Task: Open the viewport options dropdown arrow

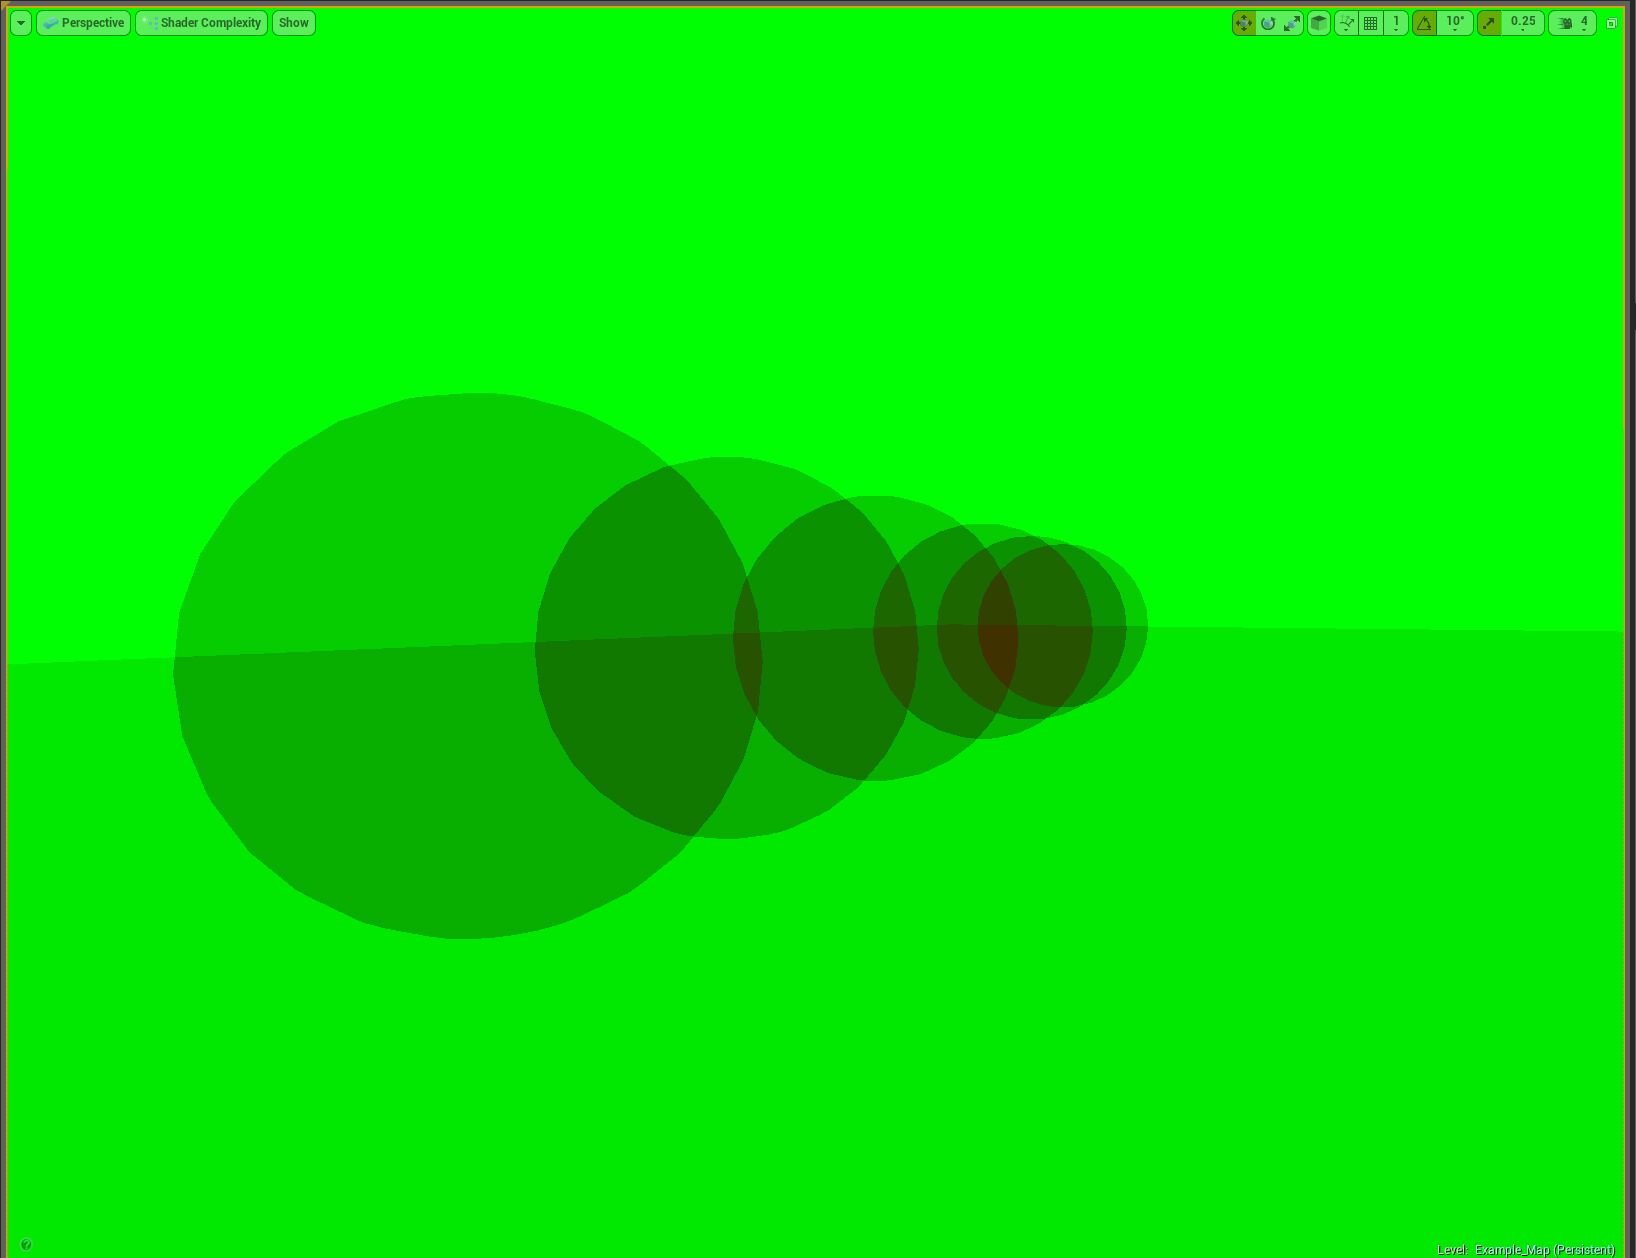Action: click(20, 22)
